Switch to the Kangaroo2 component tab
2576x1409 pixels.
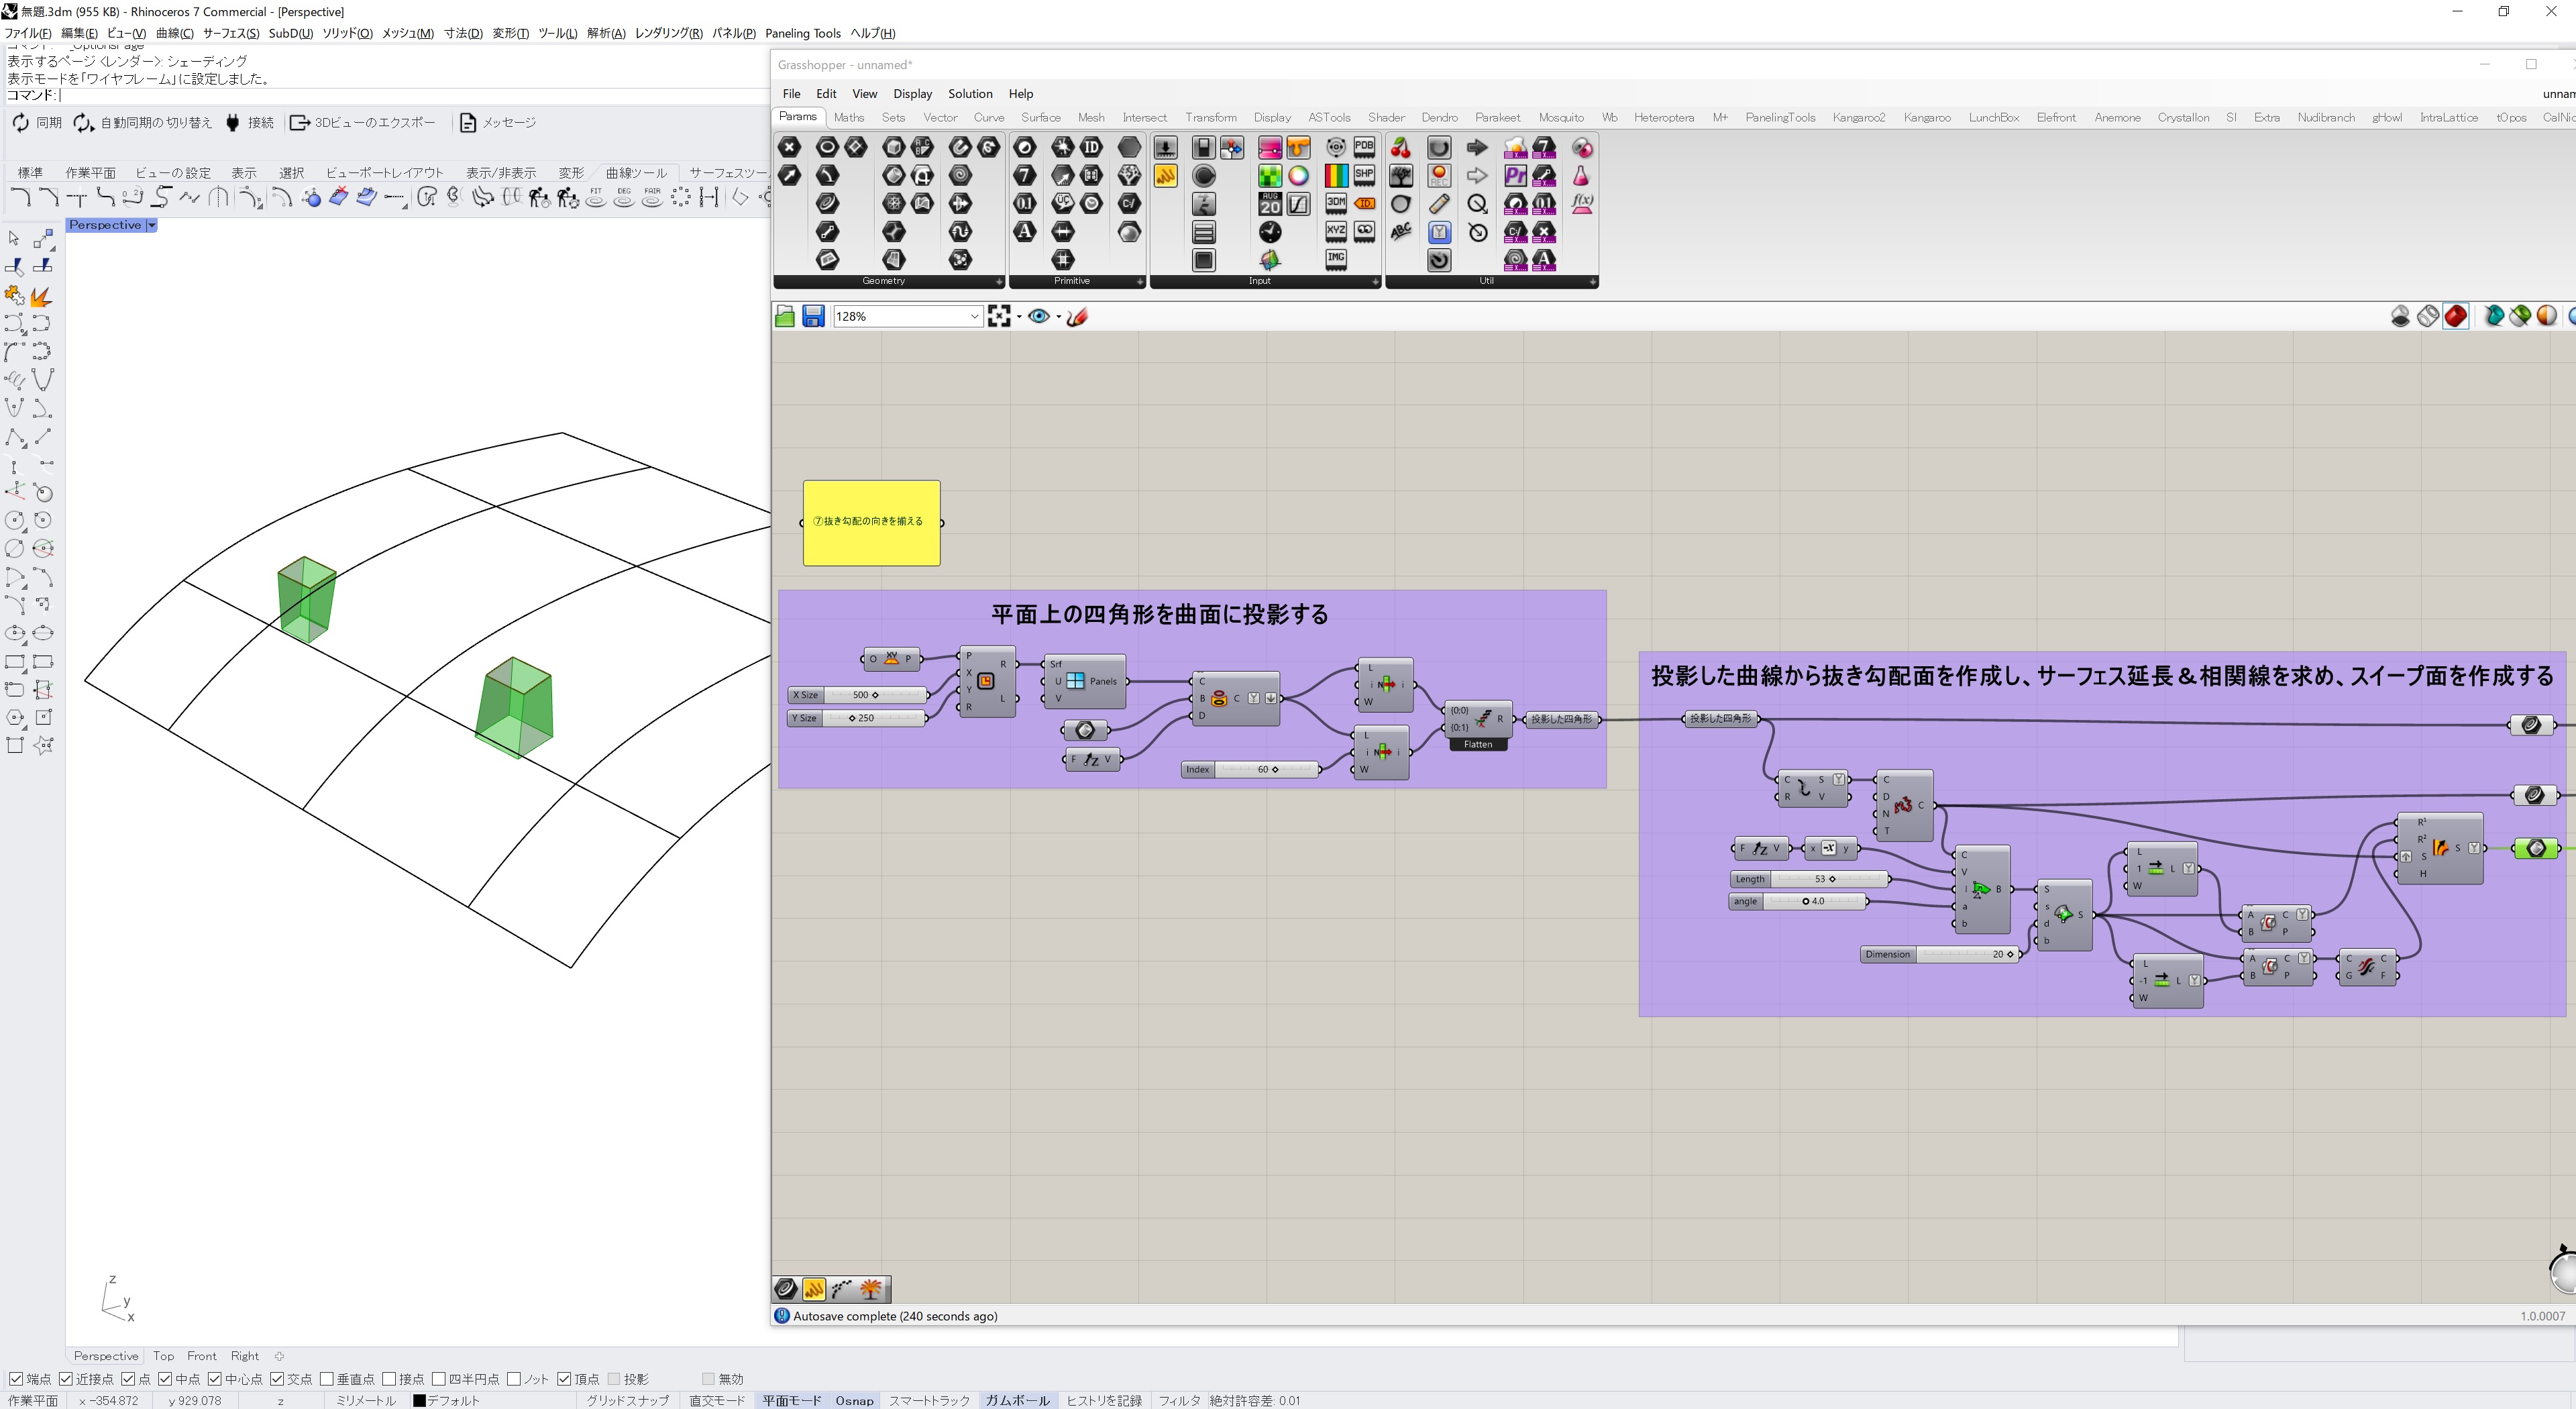(1858, 118)
